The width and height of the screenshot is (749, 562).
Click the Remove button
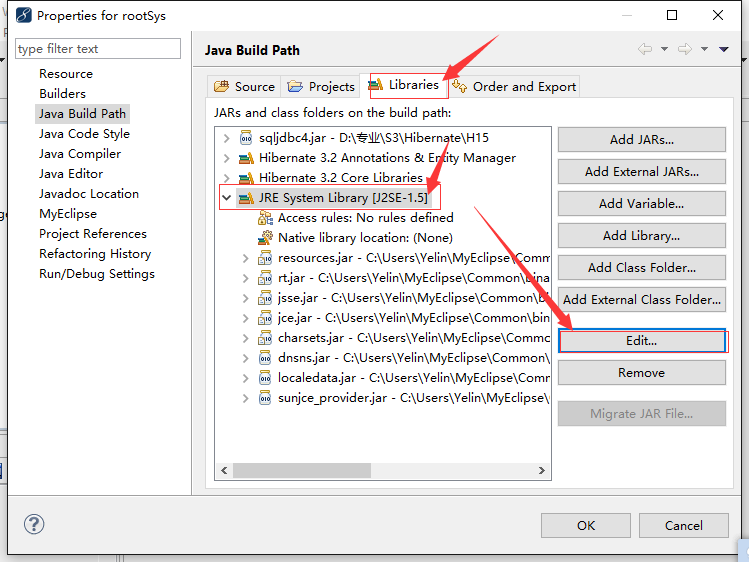(x=642, y=373)
